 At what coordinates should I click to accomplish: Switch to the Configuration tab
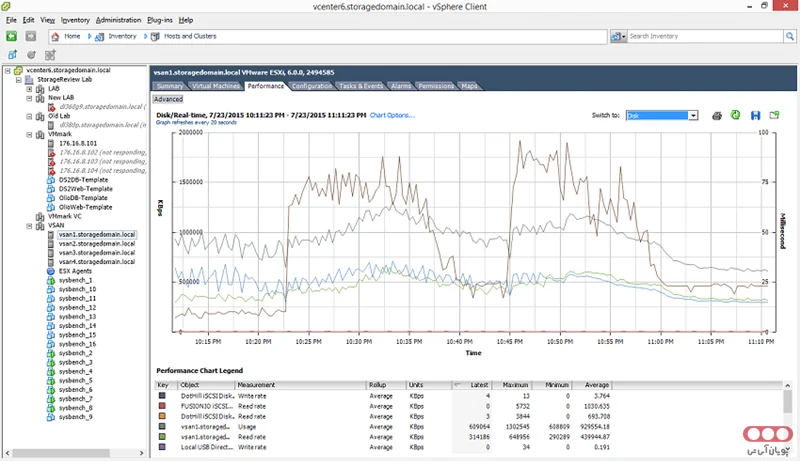311,86
